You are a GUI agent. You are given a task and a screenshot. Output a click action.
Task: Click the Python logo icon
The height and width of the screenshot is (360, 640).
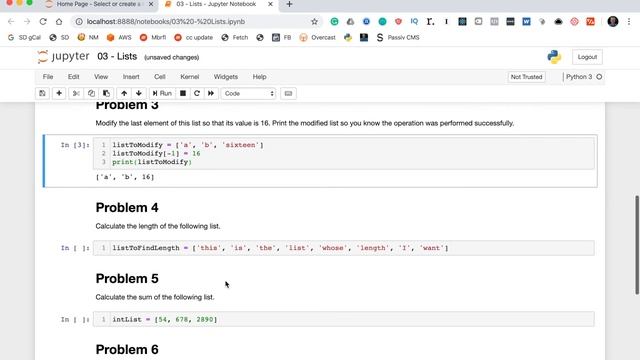tap(554, 57)
